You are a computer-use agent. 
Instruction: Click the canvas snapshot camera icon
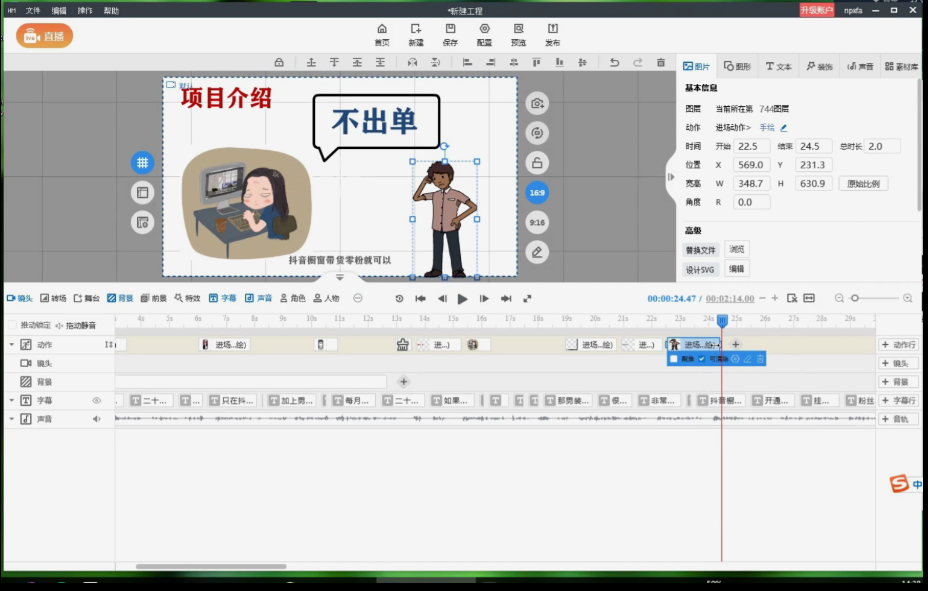coord(537,104)
